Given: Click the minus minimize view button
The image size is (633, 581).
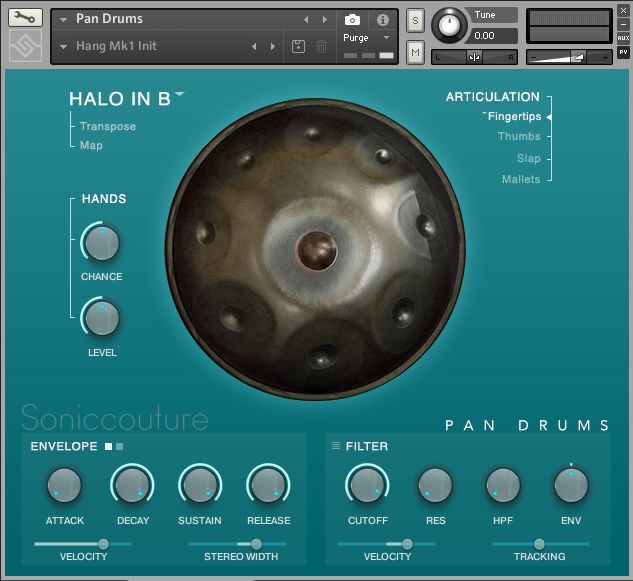Looking at the screenshot, I should (x=623, y=24).
